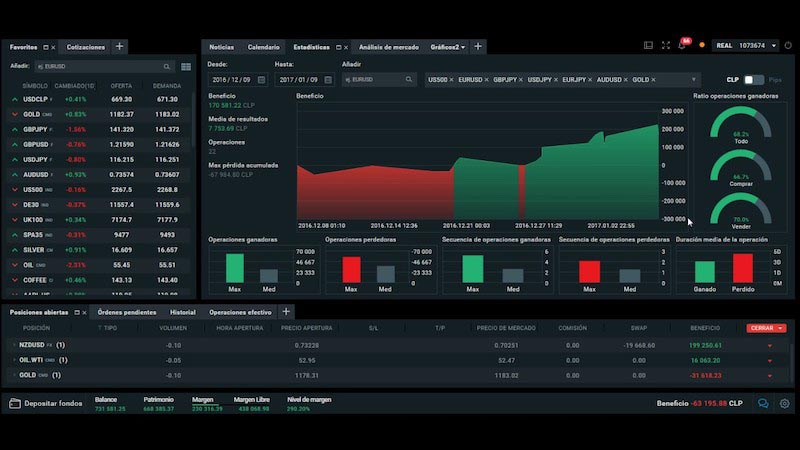Remove the GBPJPY filter tag
This screenshot has width=800, height=450.
tap(520, 80)
